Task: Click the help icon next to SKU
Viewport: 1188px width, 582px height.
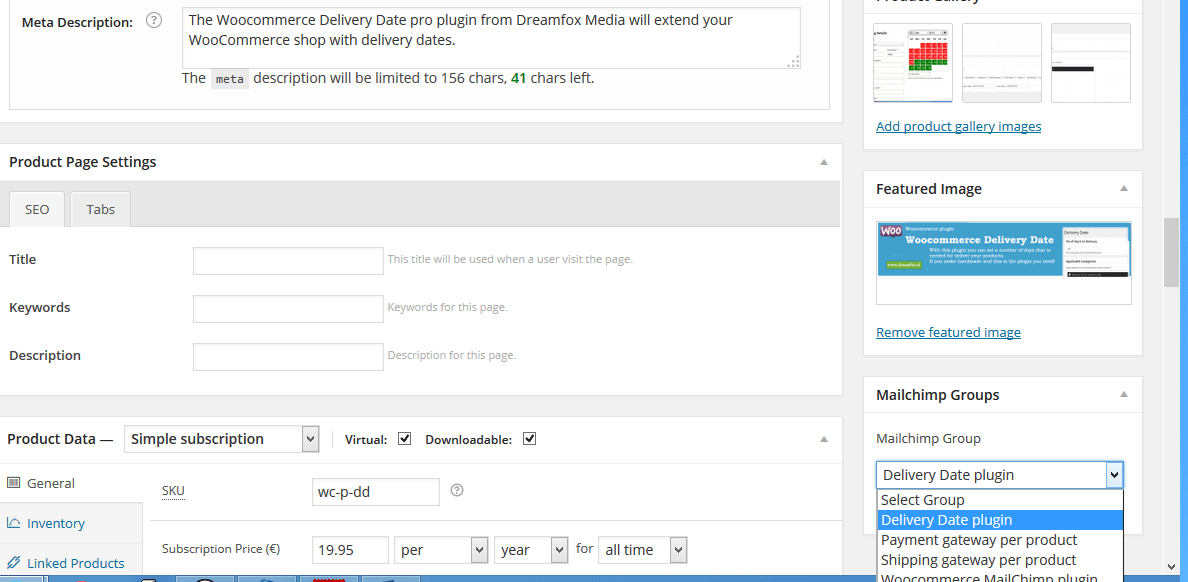Action: [x=457, y=490]
